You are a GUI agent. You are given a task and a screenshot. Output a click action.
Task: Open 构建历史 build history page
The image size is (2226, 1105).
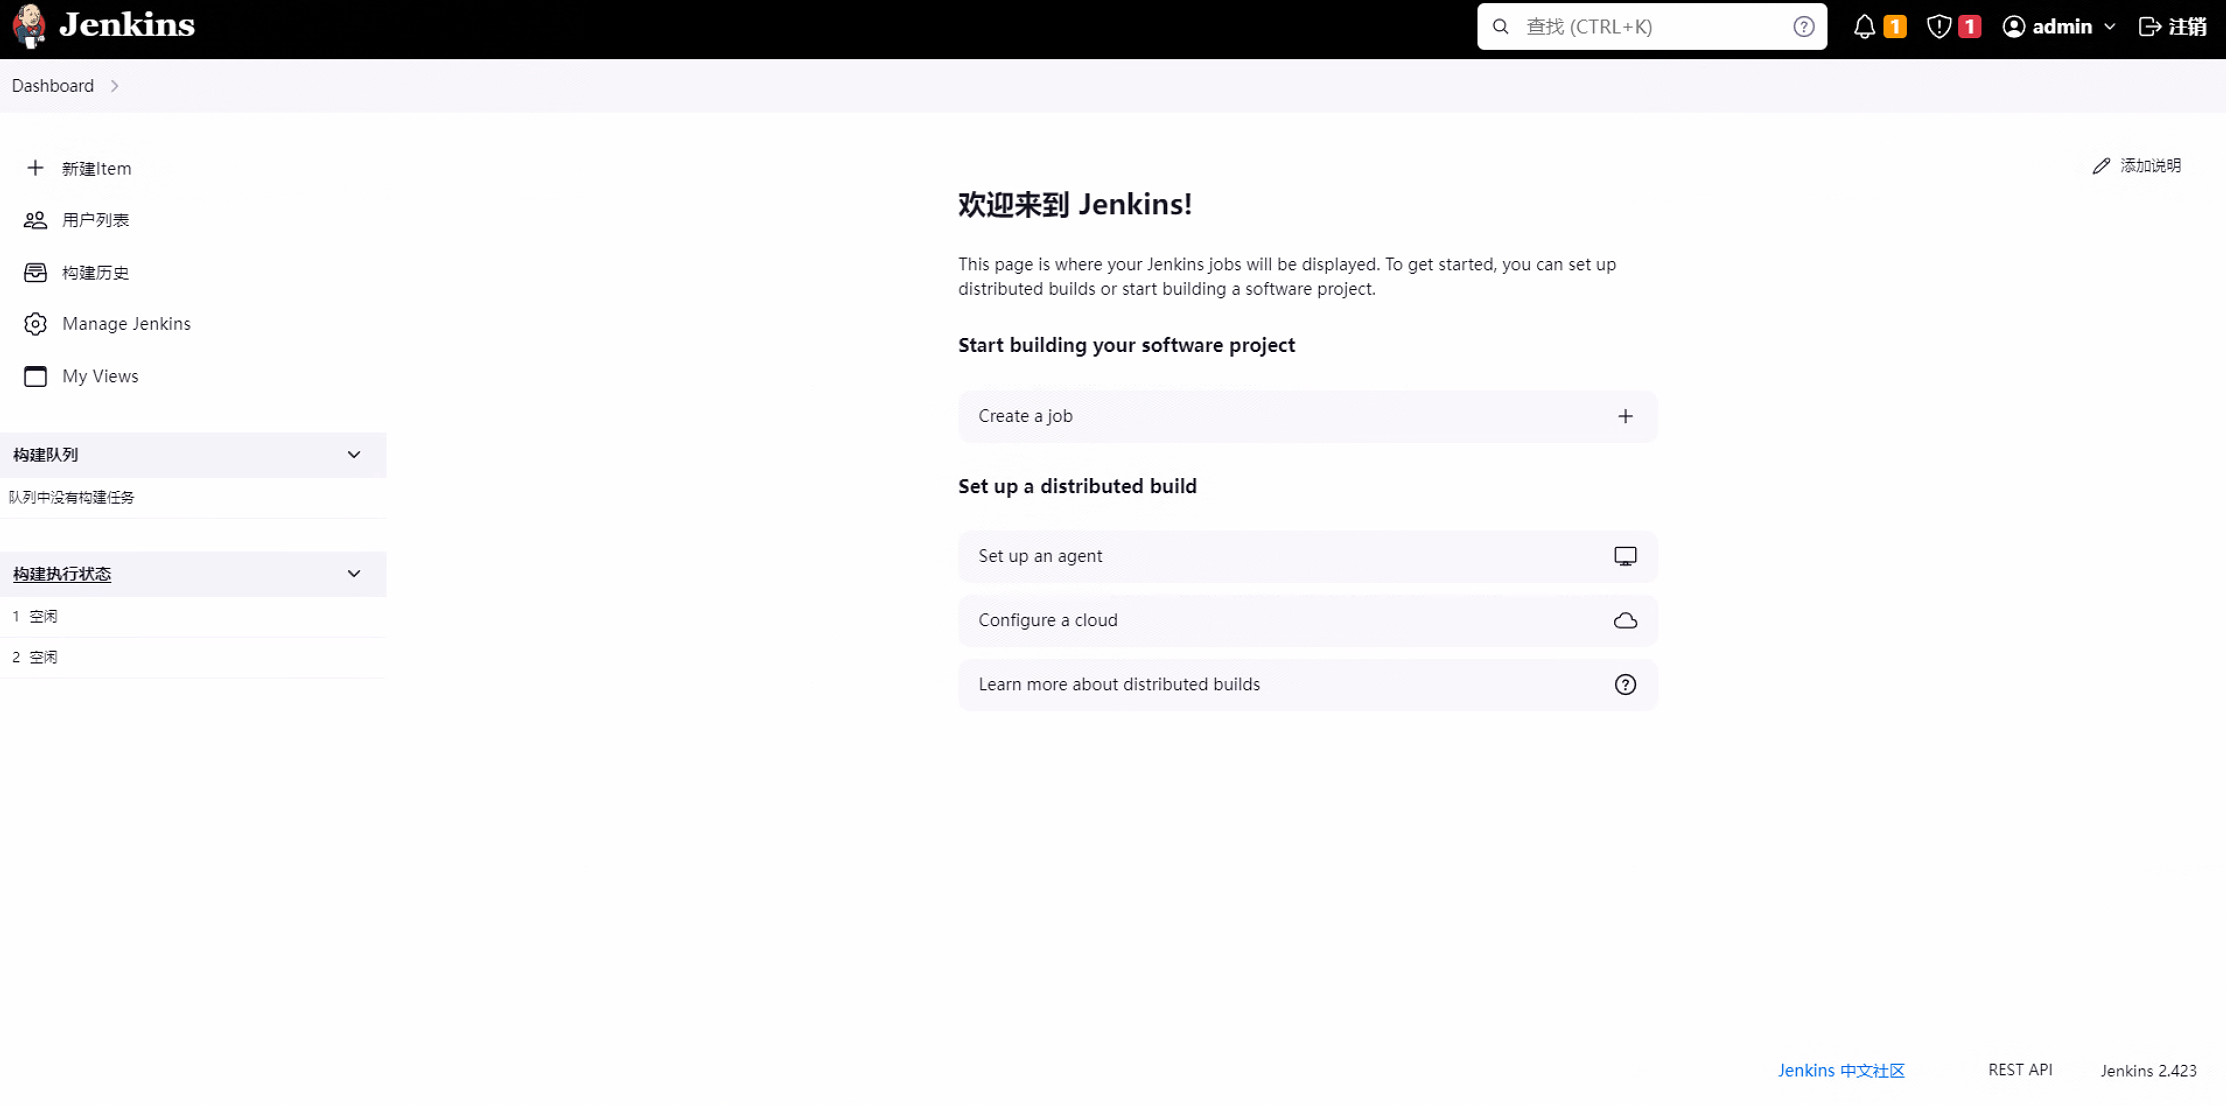pos(95,271)
